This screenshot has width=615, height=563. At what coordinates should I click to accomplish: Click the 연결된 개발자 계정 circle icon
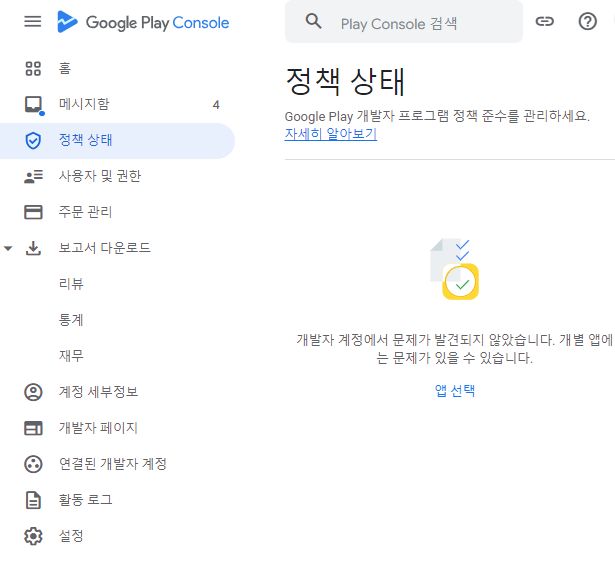pyautogui.click(x=33, y=464)
